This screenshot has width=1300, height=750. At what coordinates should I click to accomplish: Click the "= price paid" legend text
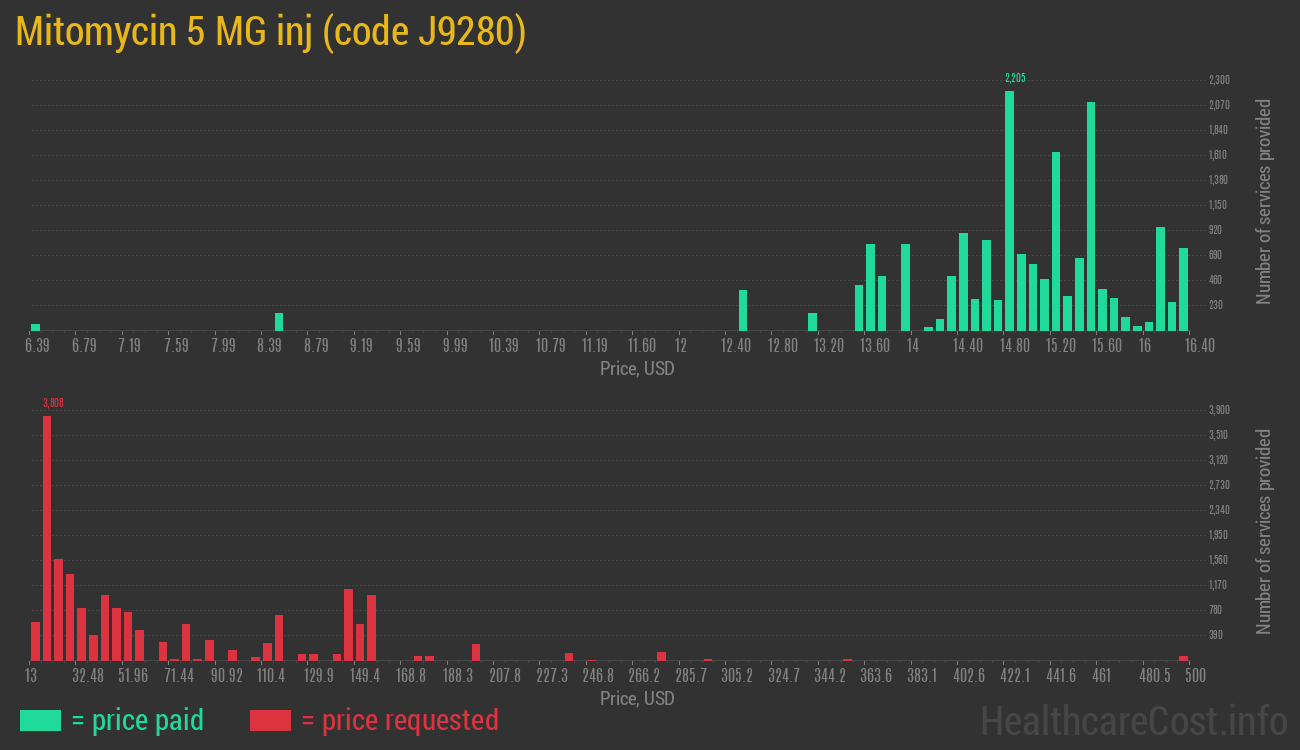pos(137,720)
